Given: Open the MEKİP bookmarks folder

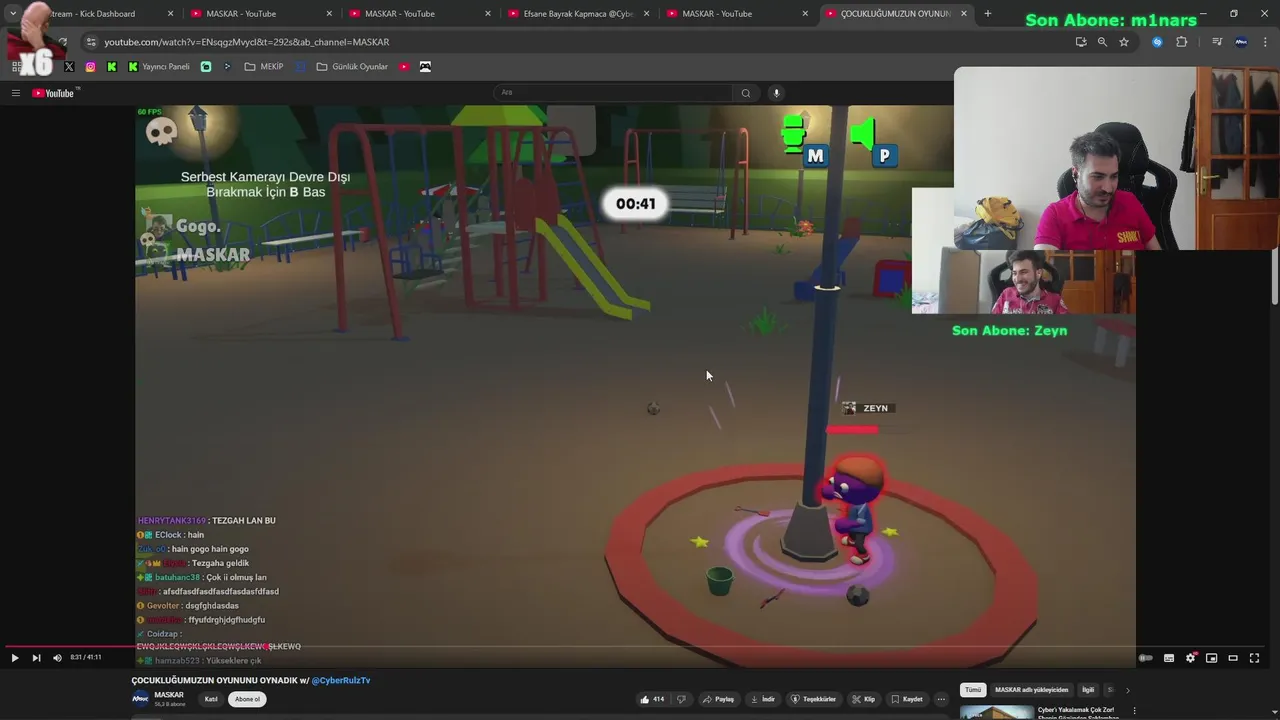Looking at the screenshot, I should (264, 67).
